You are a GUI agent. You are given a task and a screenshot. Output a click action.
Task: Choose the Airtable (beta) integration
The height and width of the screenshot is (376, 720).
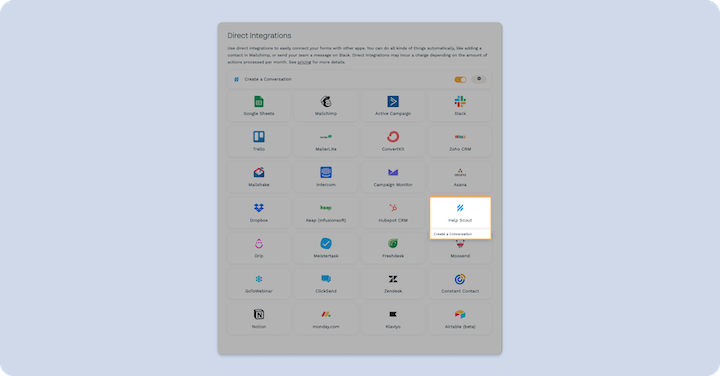(460, 319)
